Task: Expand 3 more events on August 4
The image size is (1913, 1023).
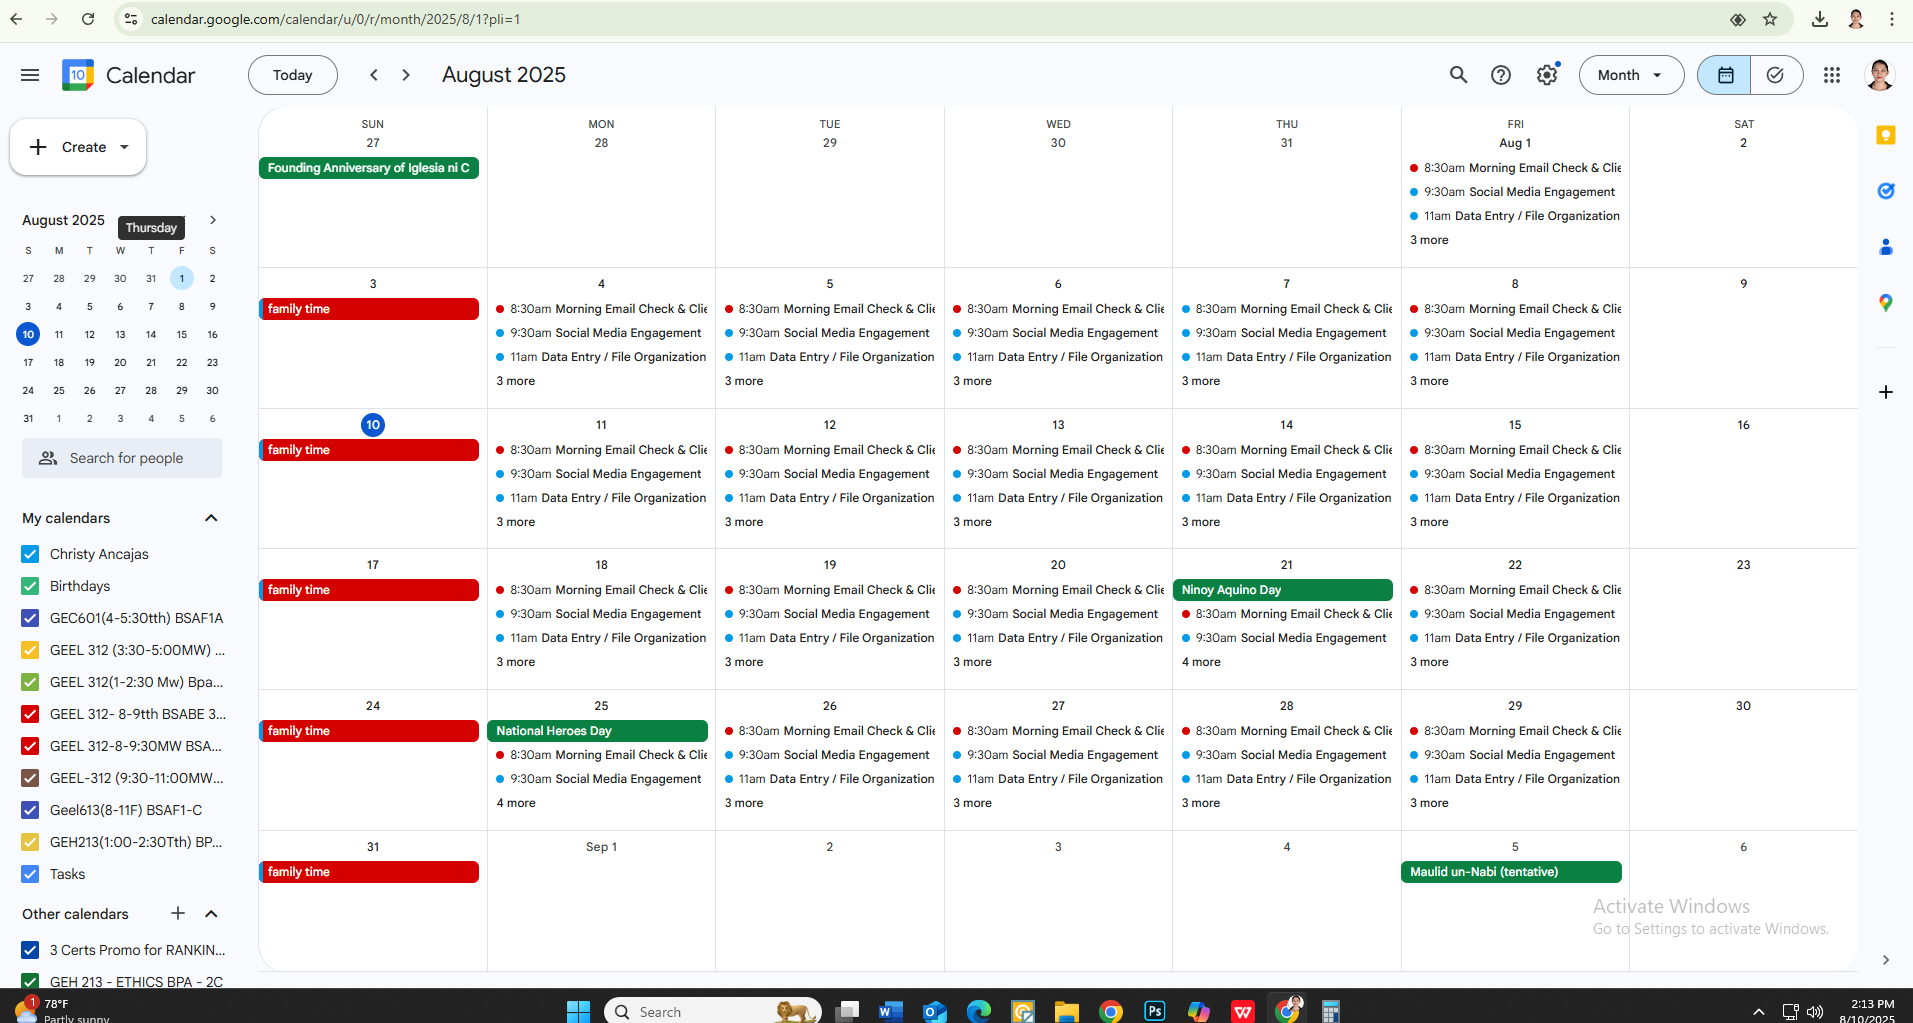Action: (x=516, y=381)
